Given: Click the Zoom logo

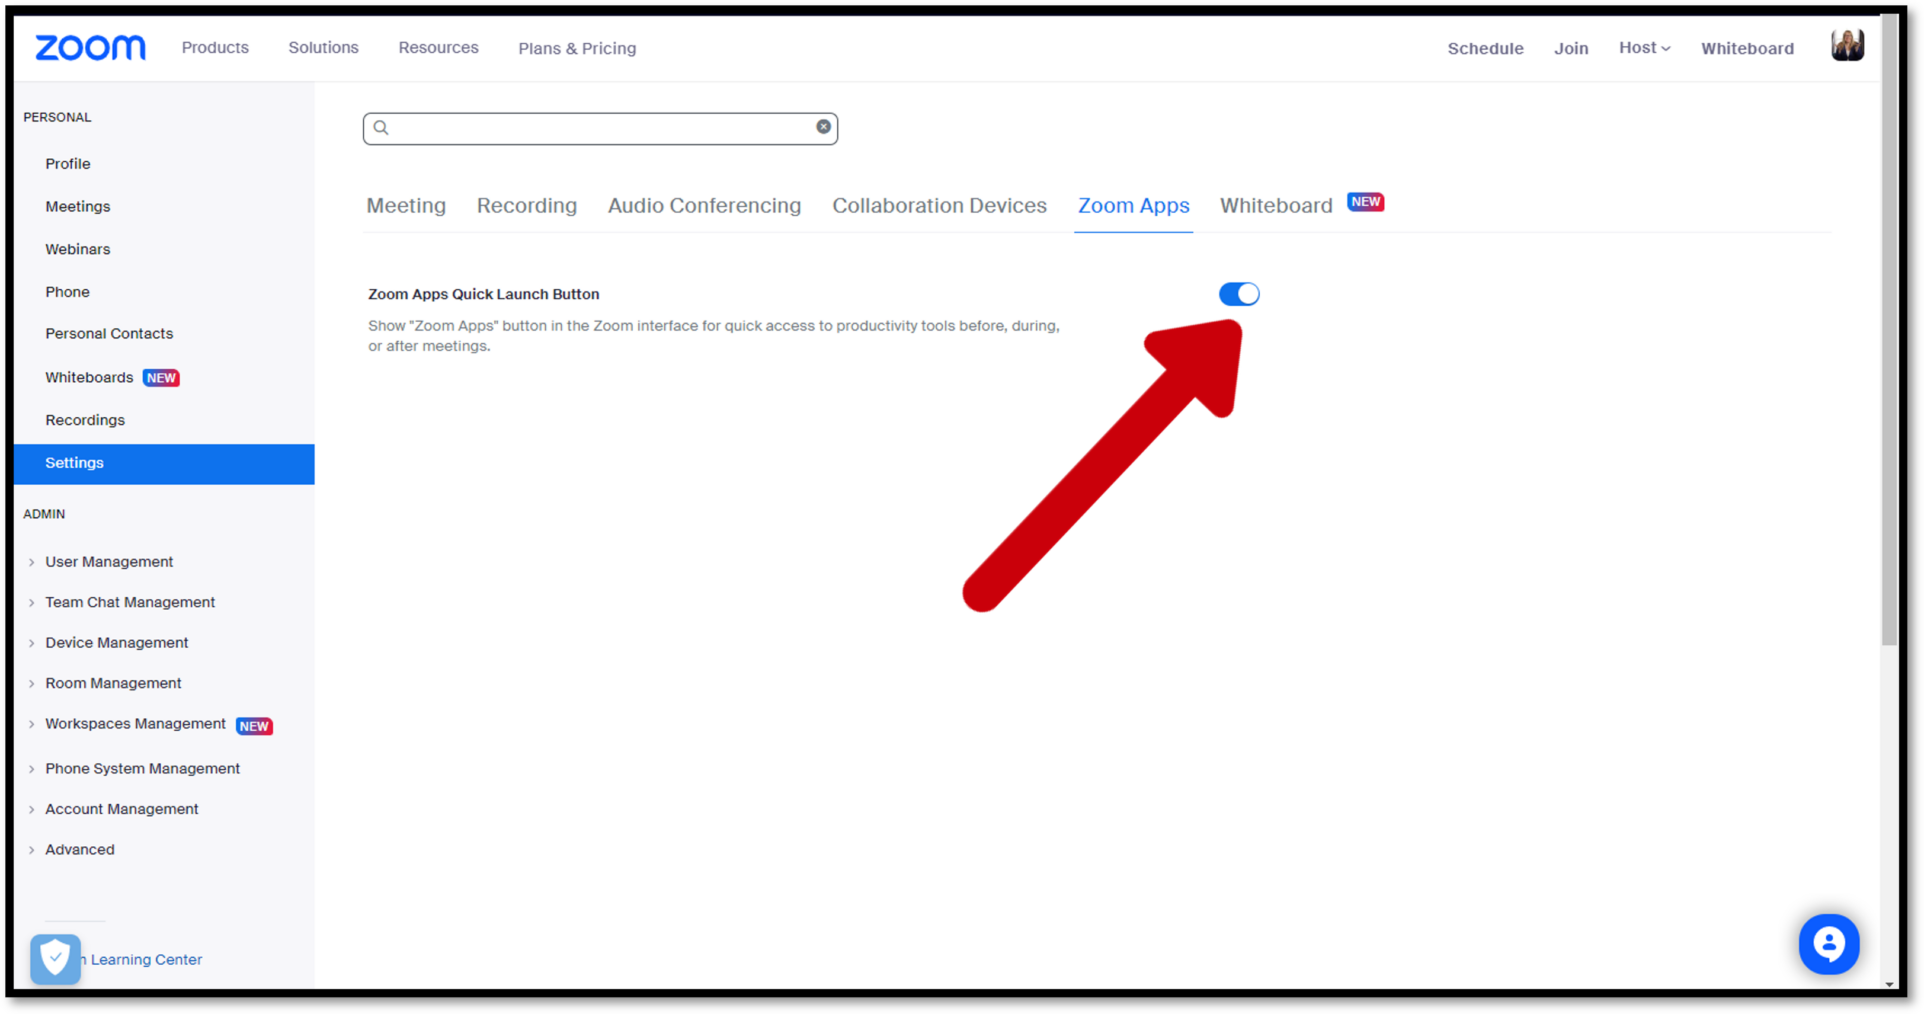Looking at the screenshot, I should pyautogui.click(x=90, y=48).
